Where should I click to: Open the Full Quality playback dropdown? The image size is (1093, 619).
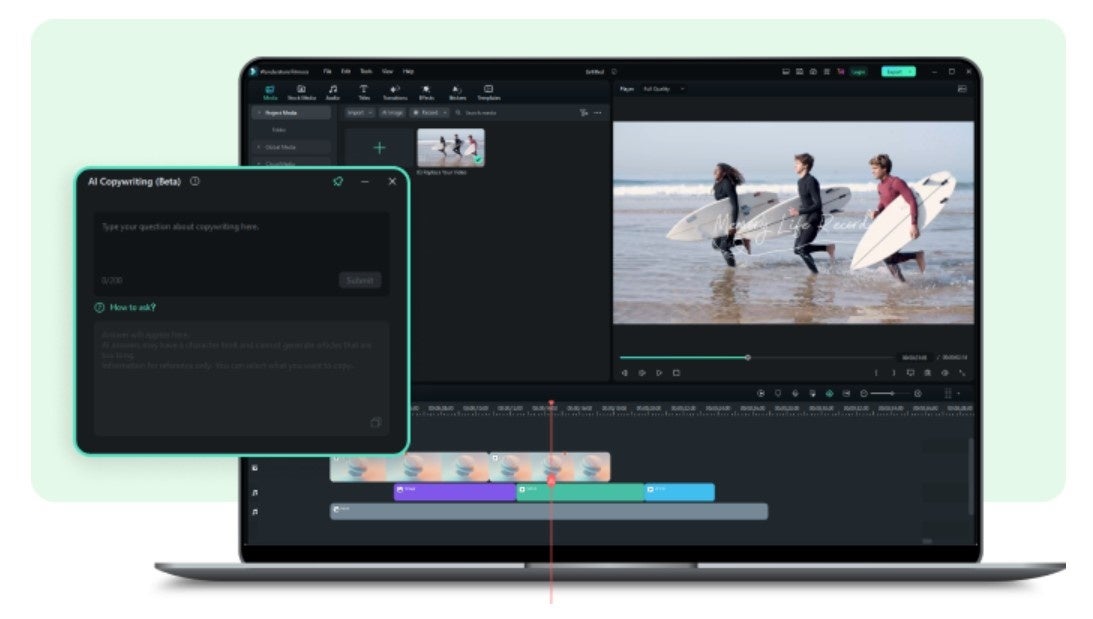663,89
